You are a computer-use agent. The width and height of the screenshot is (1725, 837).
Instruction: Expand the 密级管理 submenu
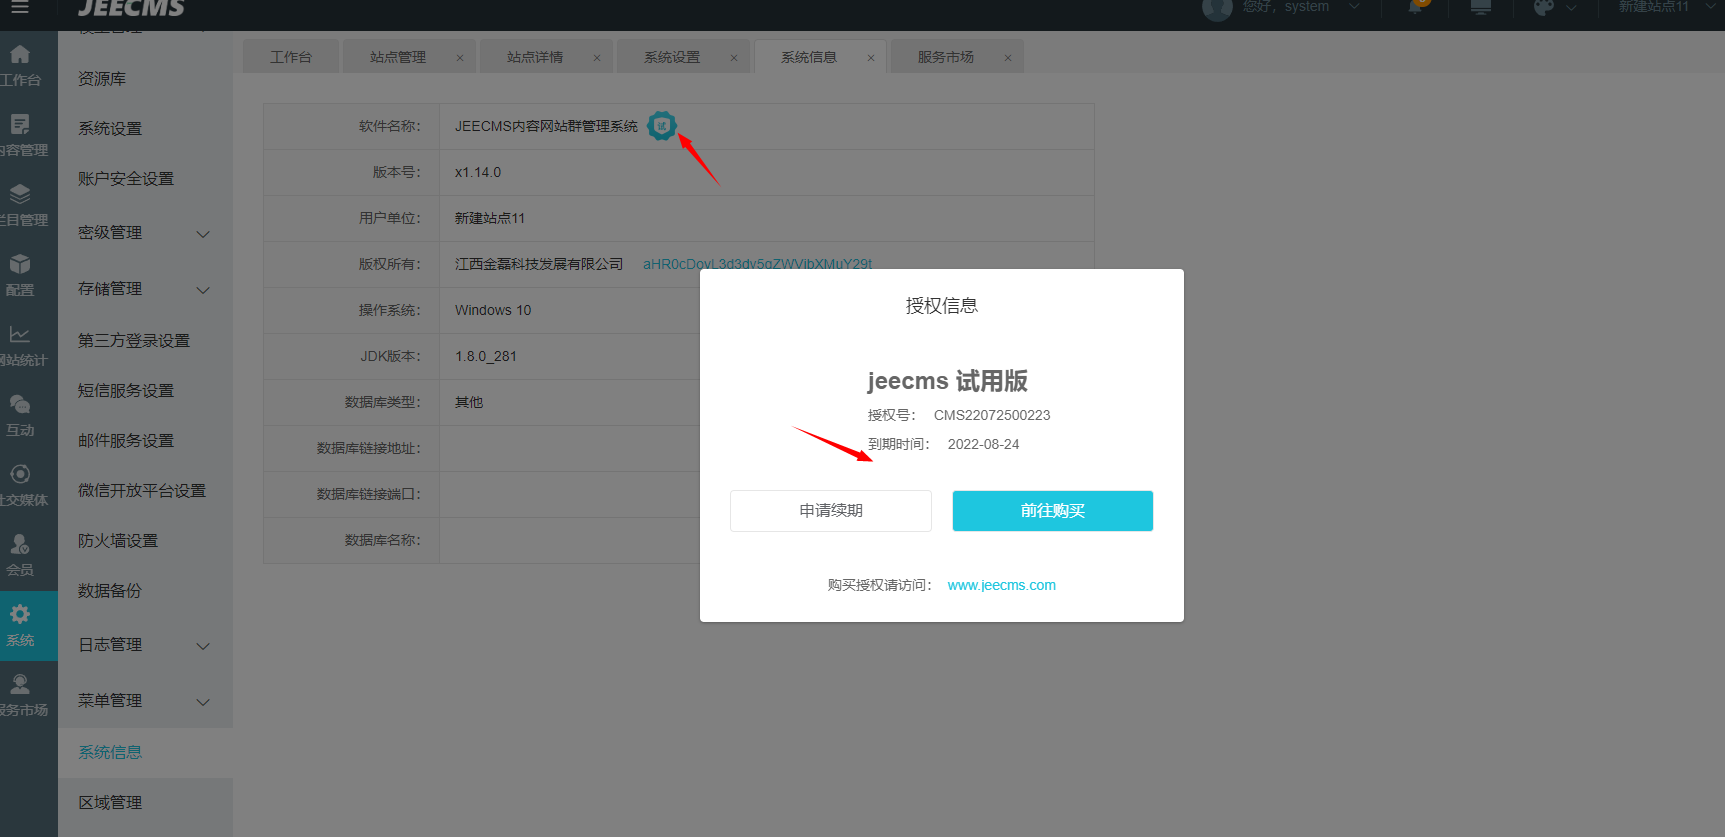(203, 234)
